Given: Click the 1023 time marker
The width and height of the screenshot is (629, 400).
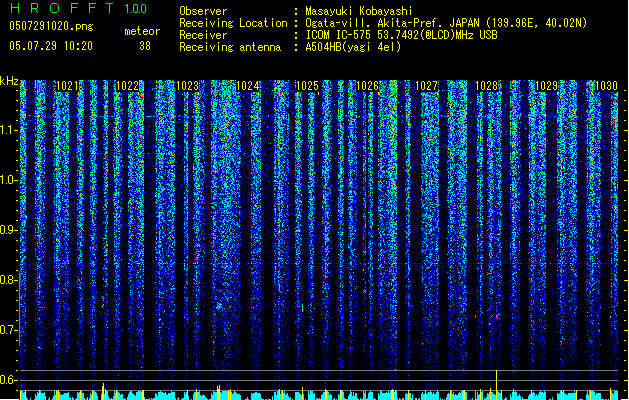Looking at the screenshot, I should 187,86.
